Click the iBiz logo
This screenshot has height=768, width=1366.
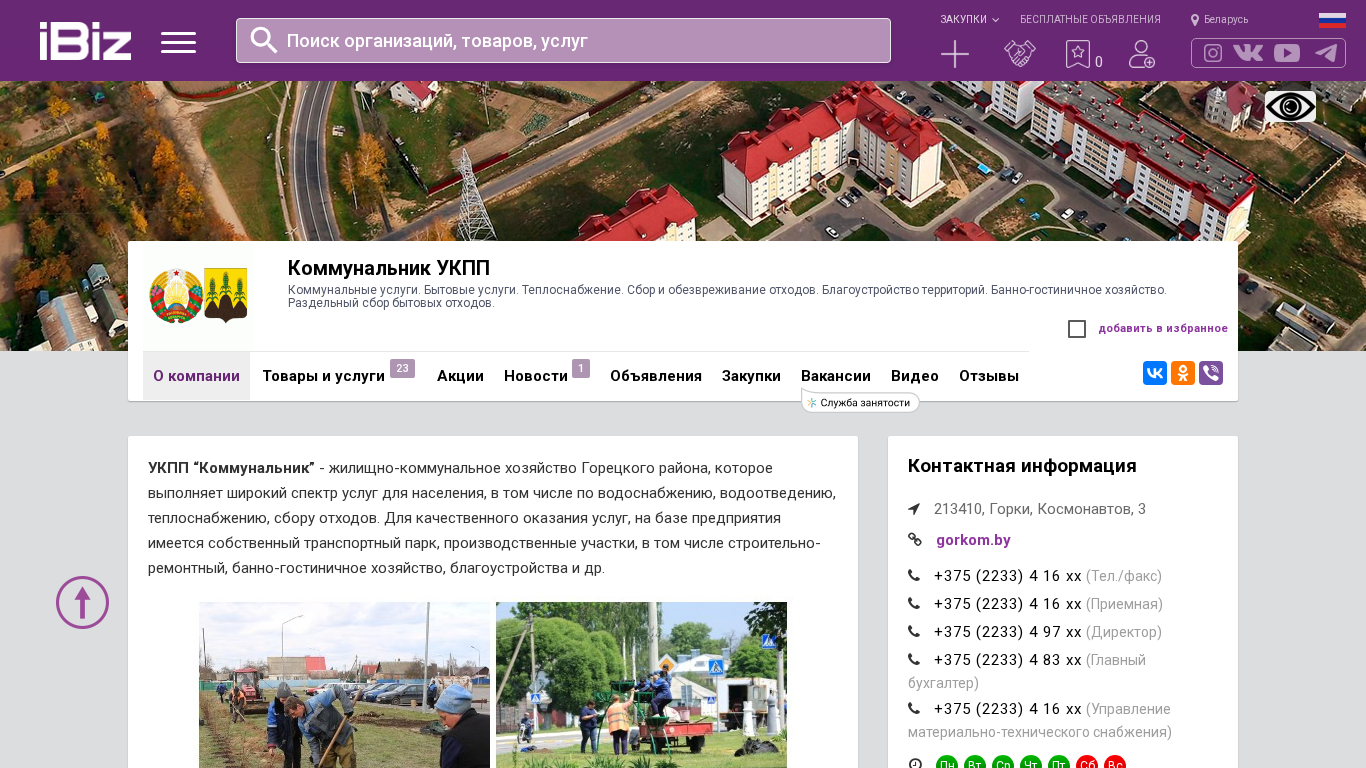pyautogui.click(x=85, y=41)
